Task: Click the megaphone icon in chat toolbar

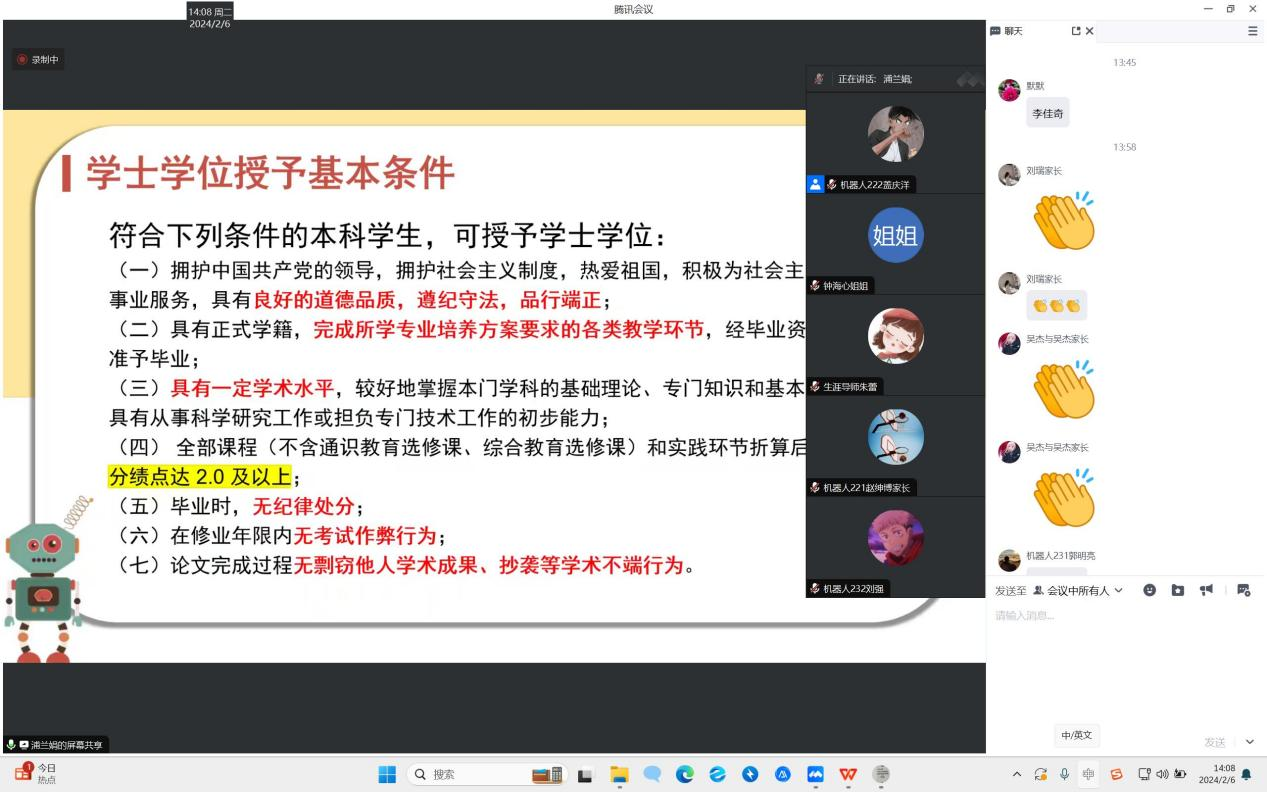Action: pos(1205,590)
